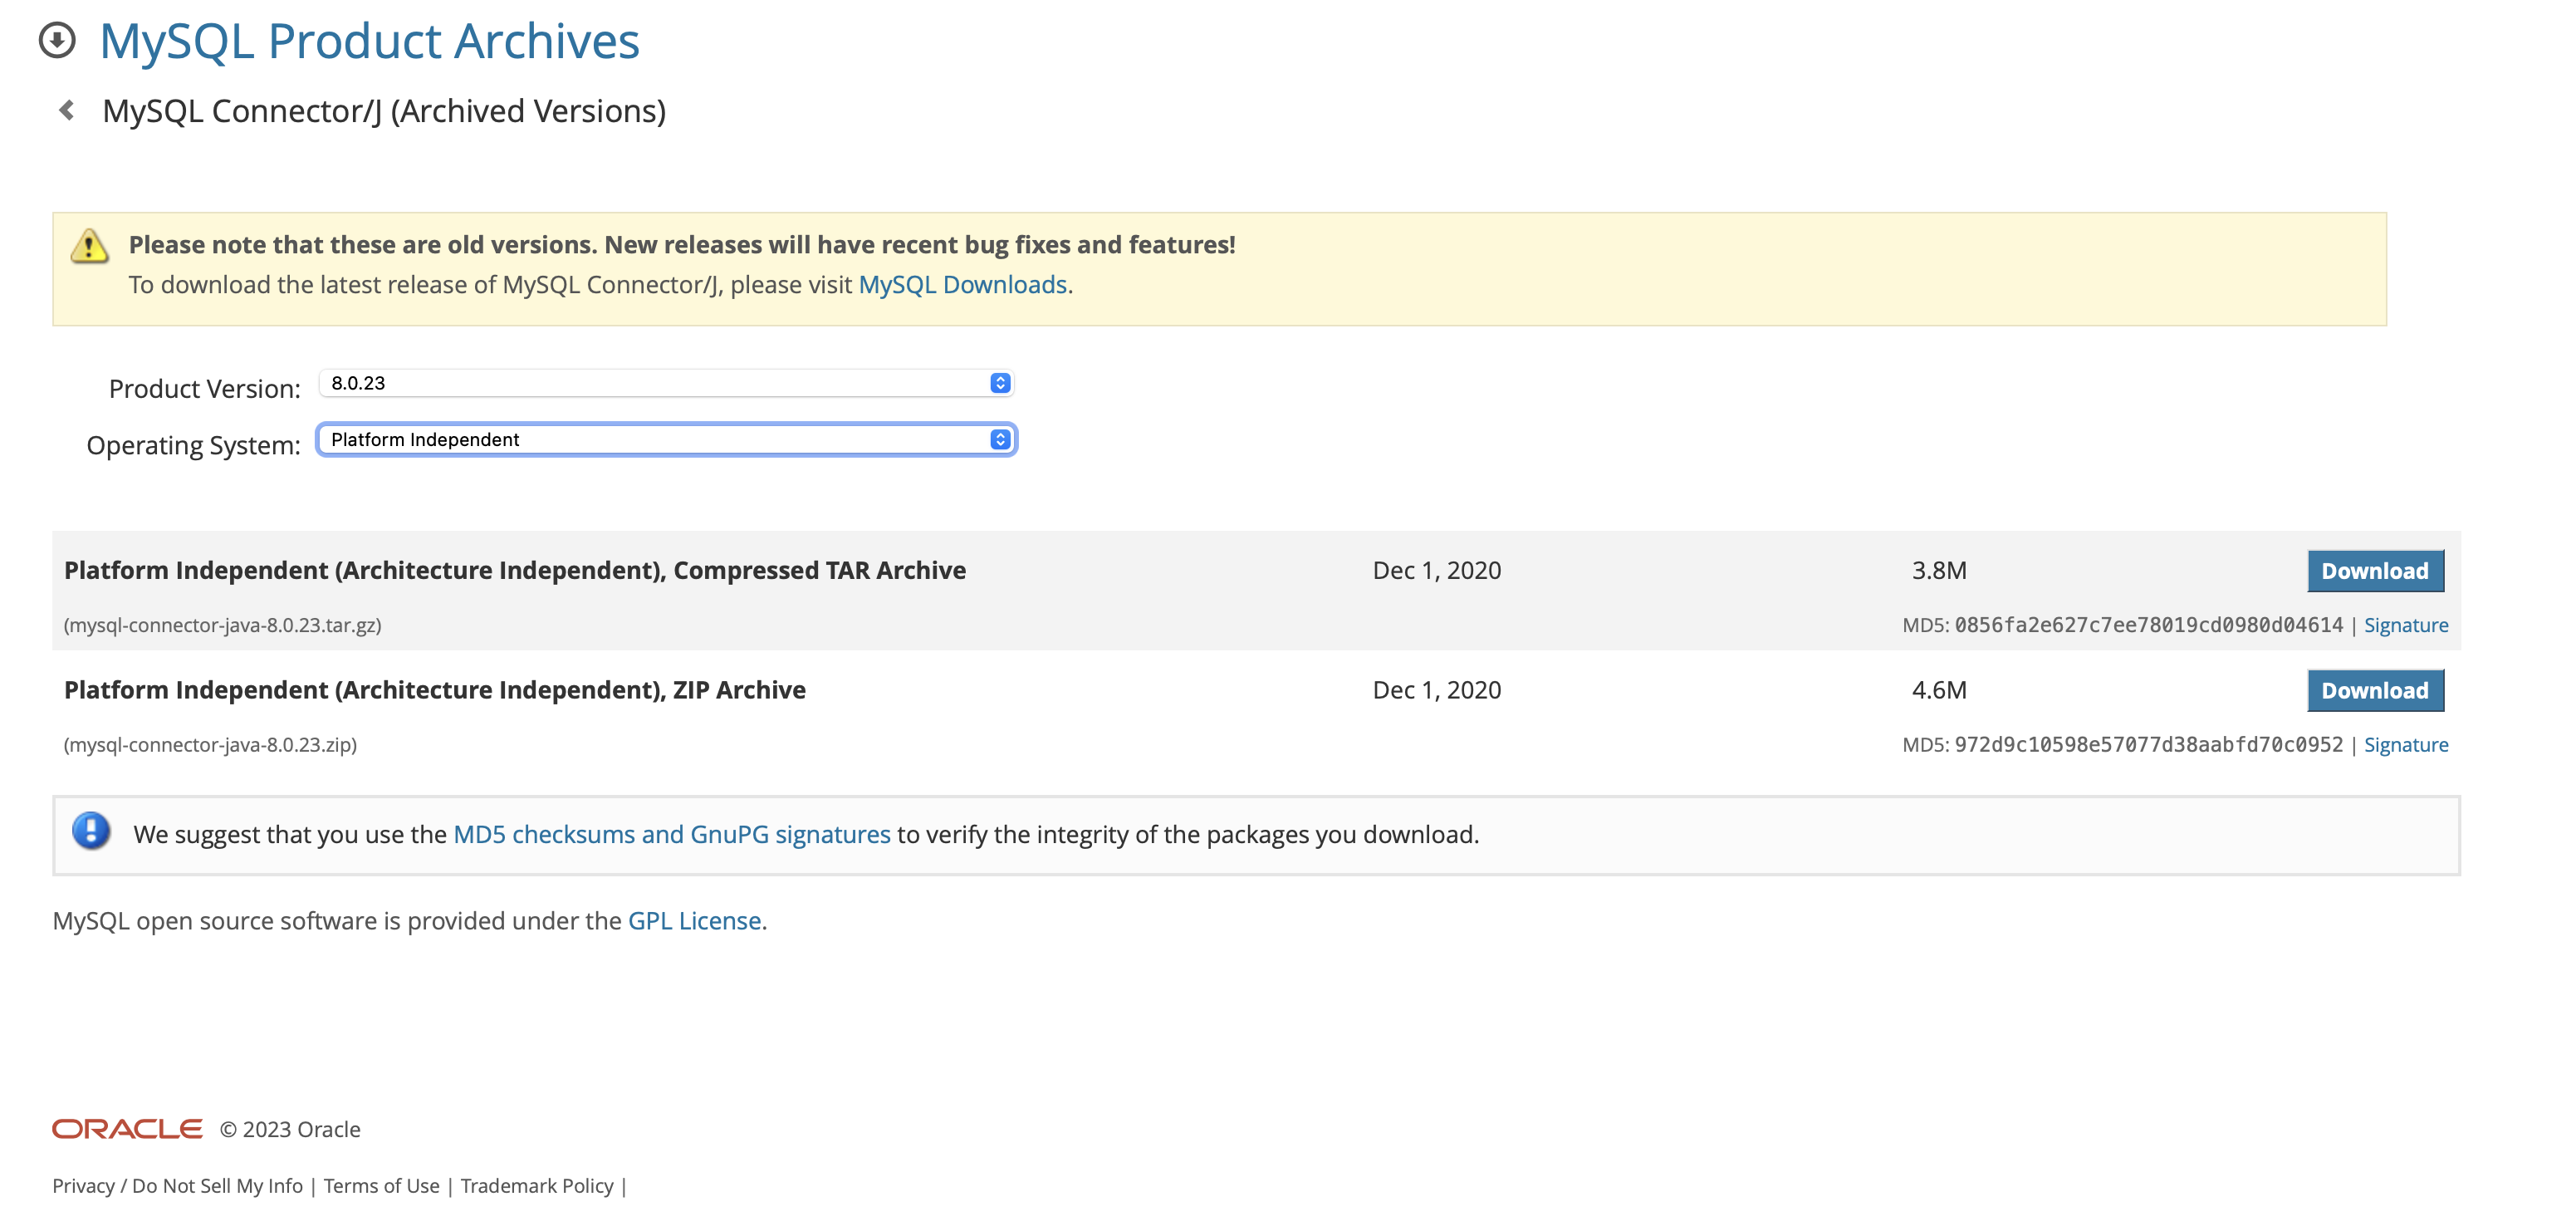2576x1231 pixels.
Task: Open Signature link for the tar.gz file
Action: pyautogui.click(x=2405, y=625)
